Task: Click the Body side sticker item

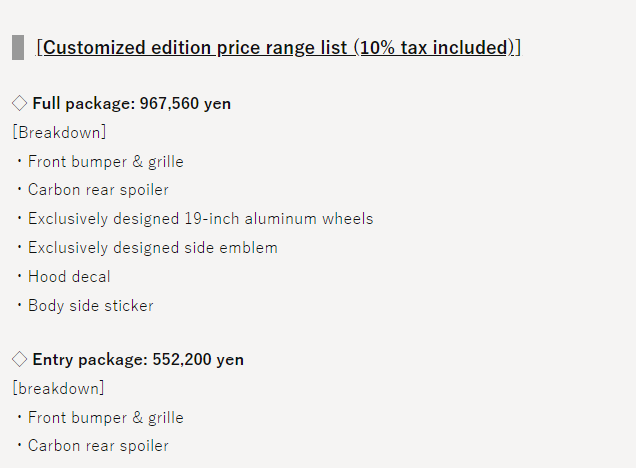Action: (x=90, y=306)
